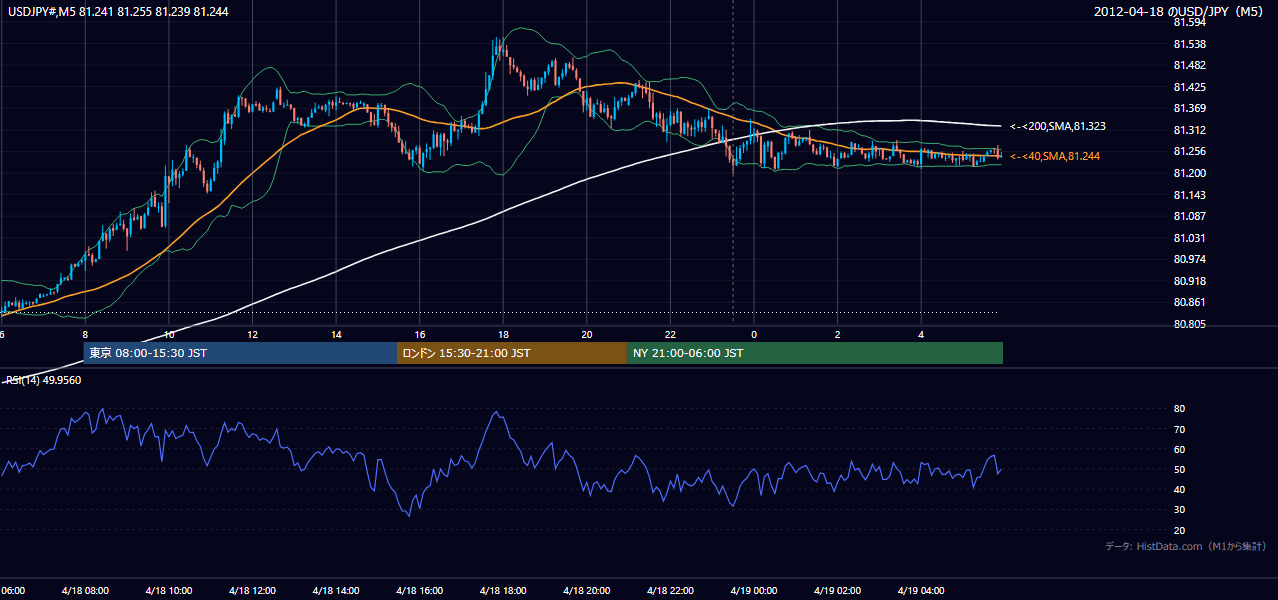Click the HistData.com data source credit
Viewport: 1278px width, 600px height.
[1186, 546]
